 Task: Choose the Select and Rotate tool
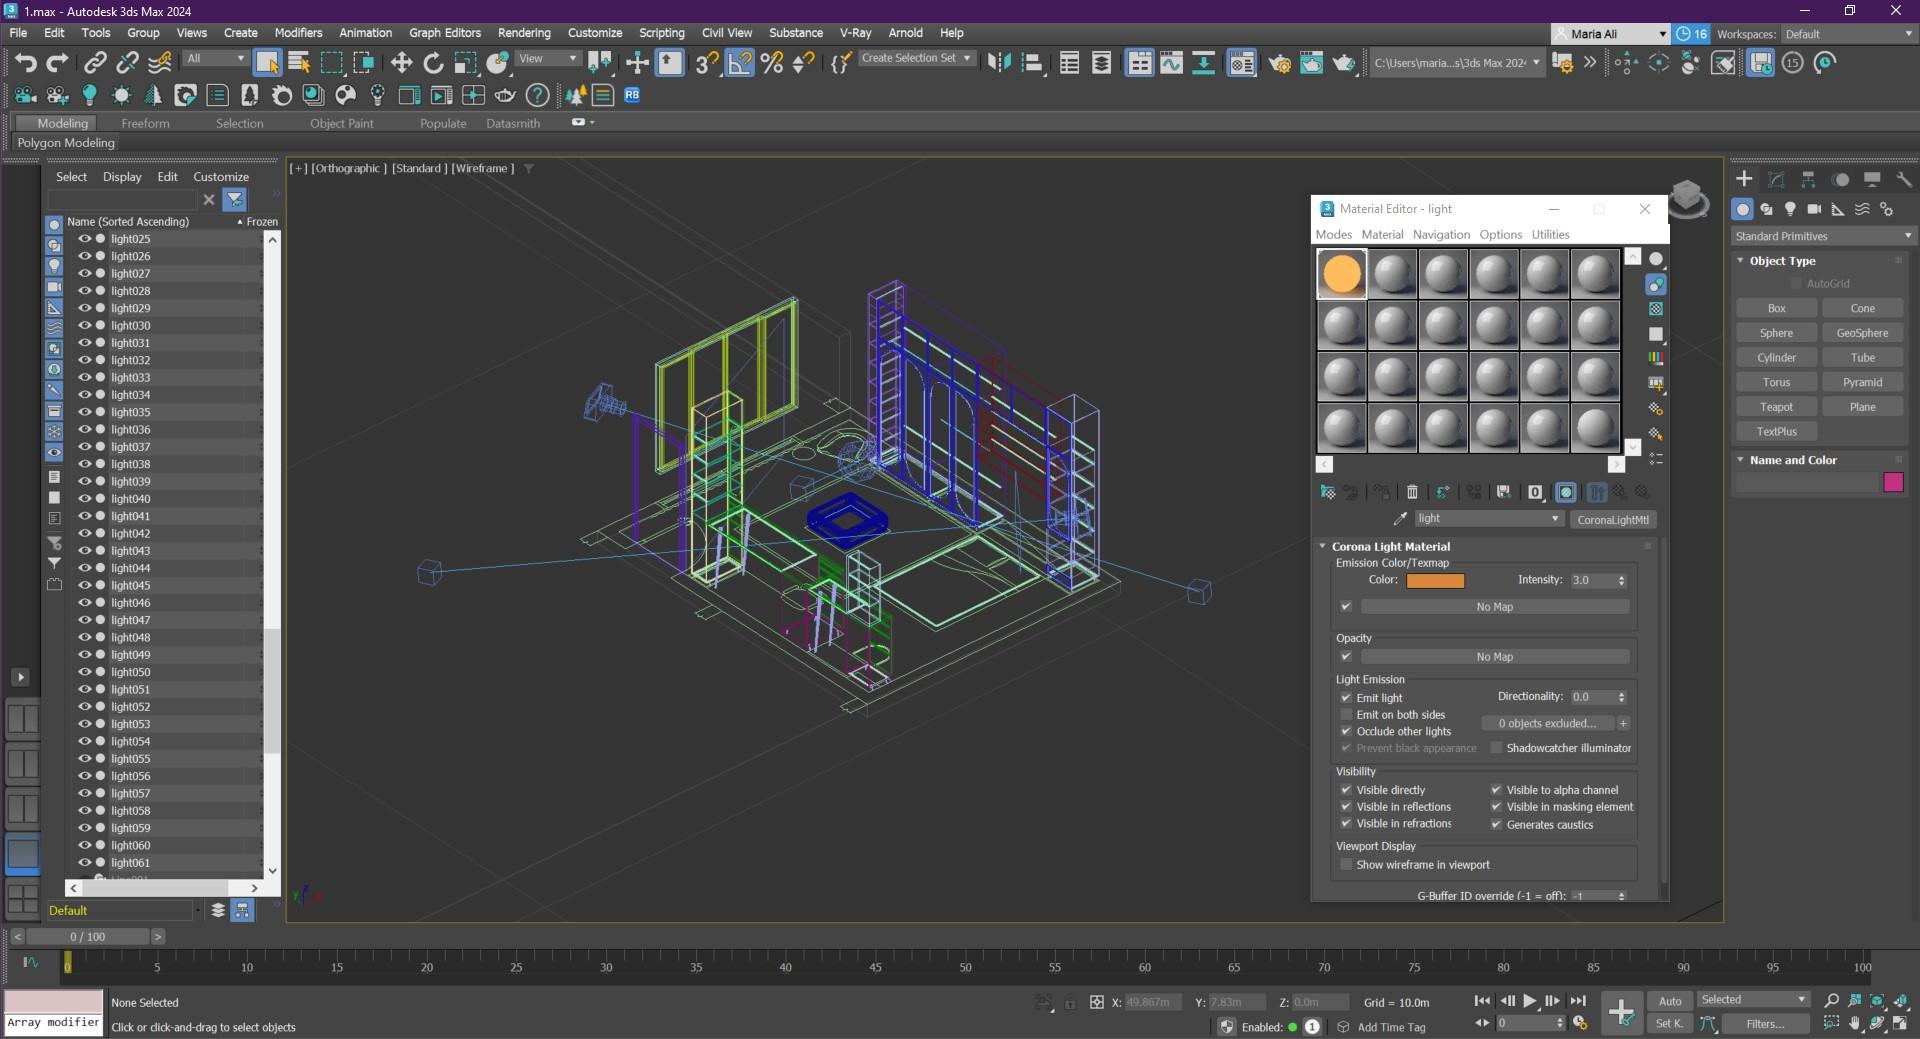click(433, 63)
